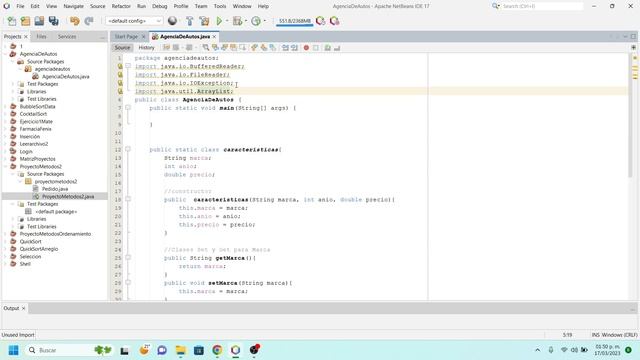This screenshot has width=640, height=360.
Task: Click the NetBeans icon in the taskbar
Action: pos(236,350)
